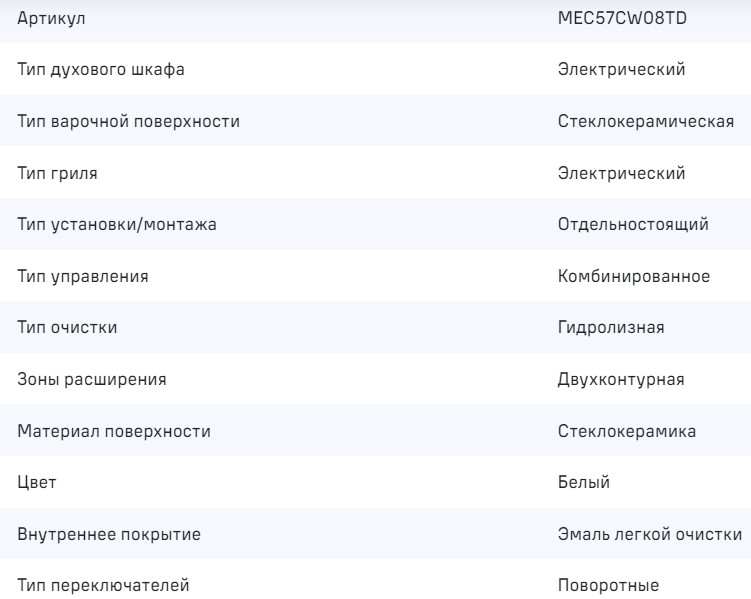Click the 'Поворотные' switch type value
751x599 pixels.
coord(609,586)
